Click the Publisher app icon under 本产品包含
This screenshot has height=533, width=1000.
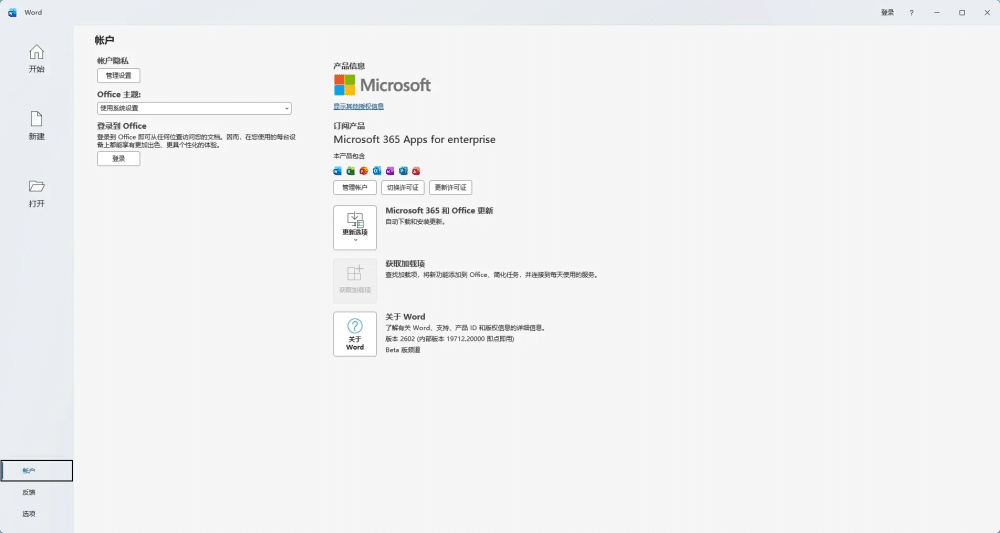coord(403,171)
